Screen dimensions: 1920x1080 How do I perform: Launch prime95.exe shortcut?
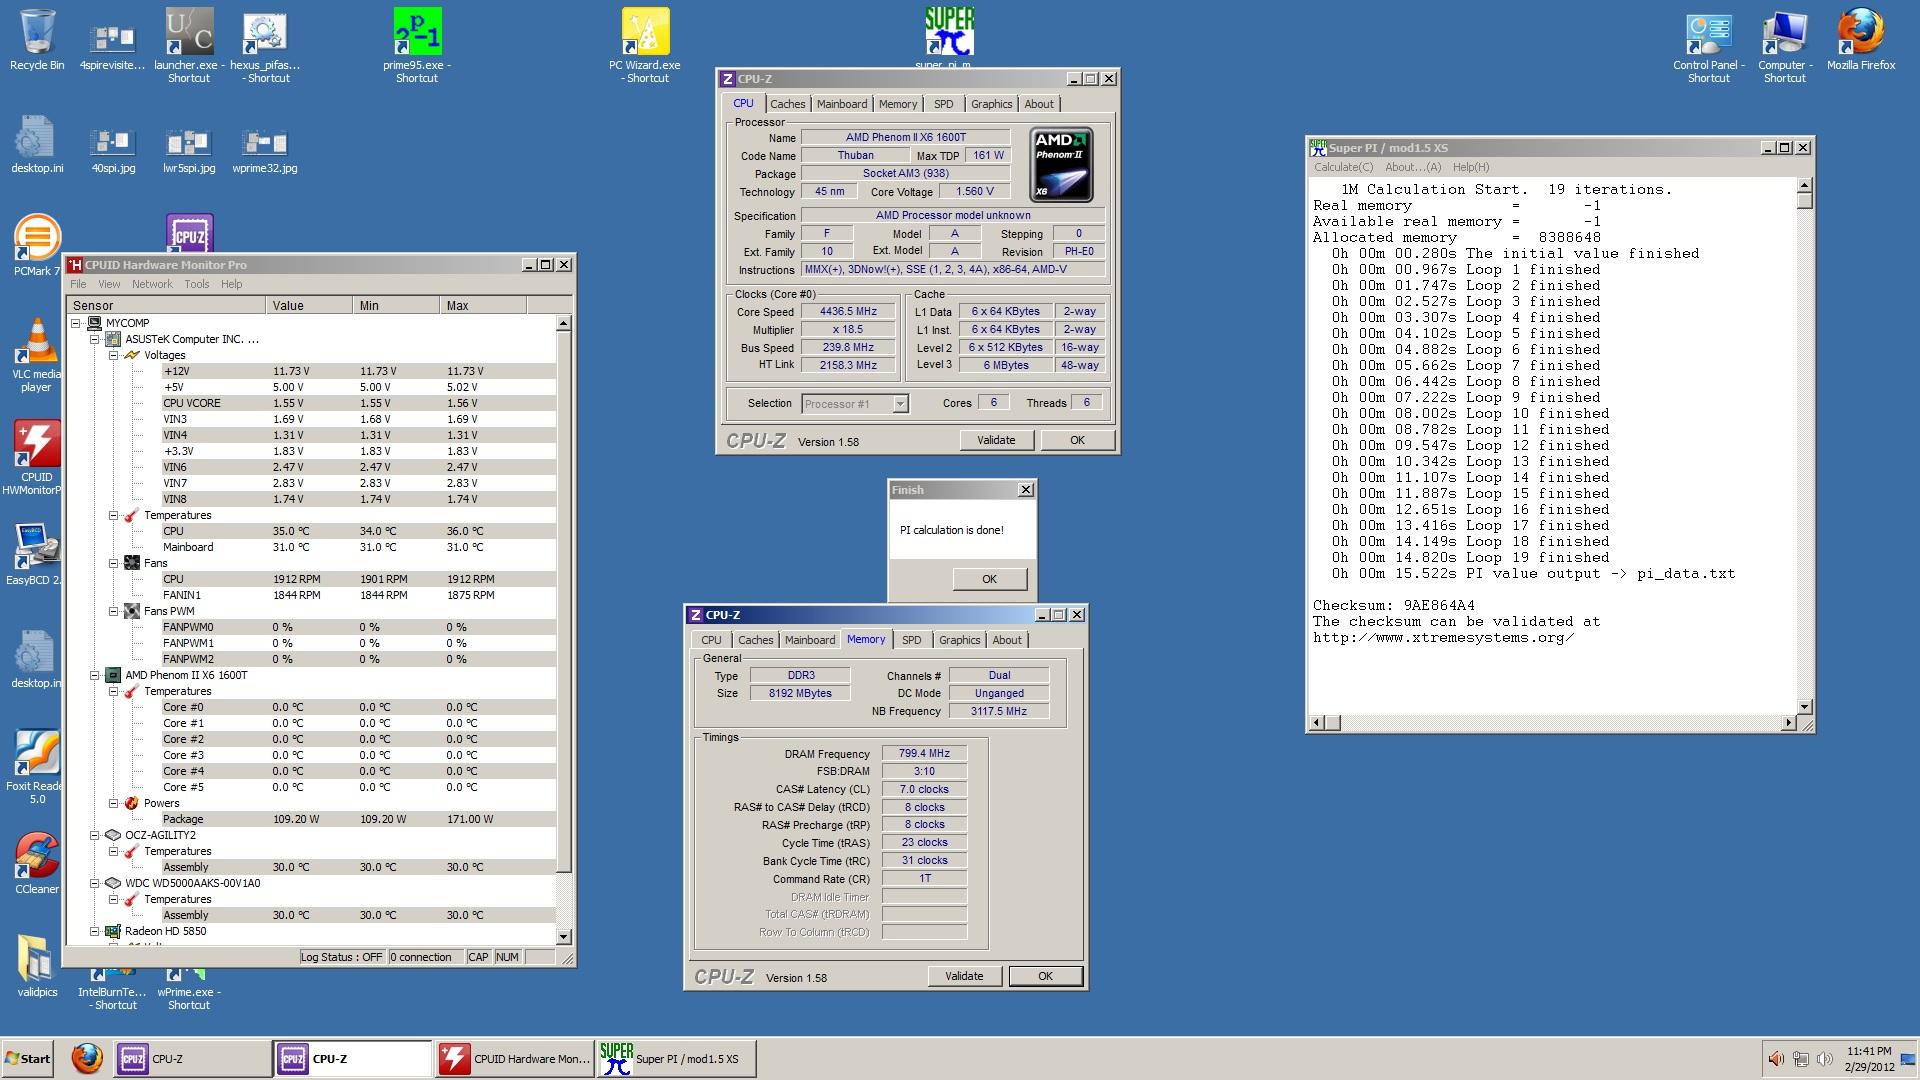417,45
